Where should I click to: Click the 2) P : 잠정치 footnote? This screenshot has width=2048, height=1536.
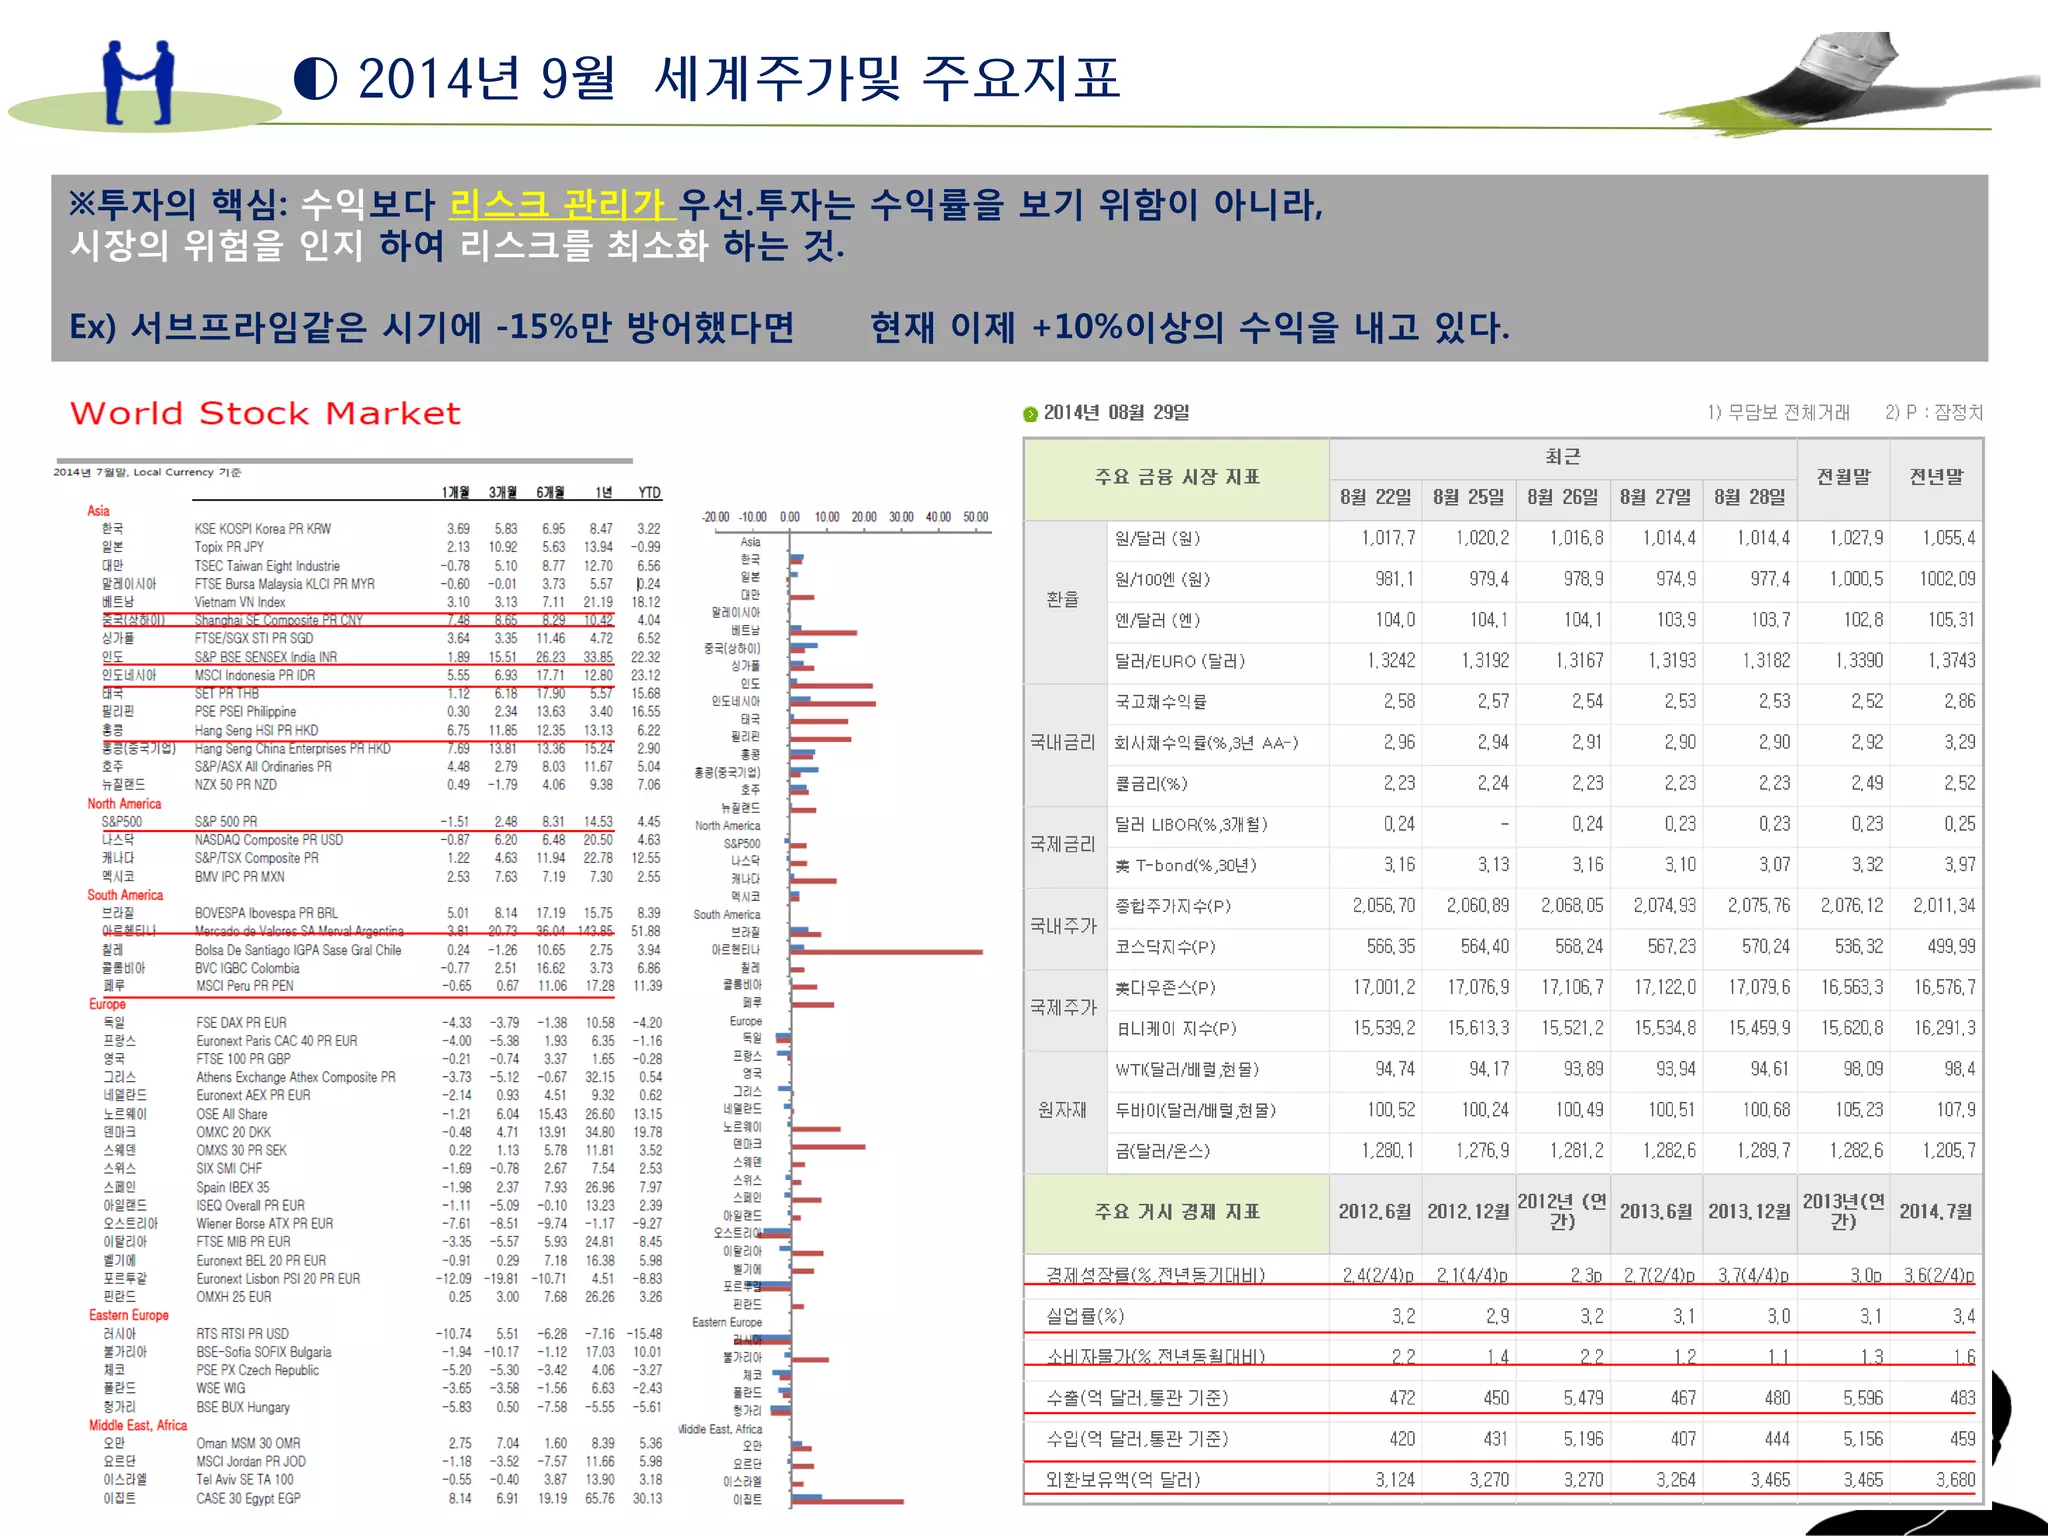click(1933, 412)
